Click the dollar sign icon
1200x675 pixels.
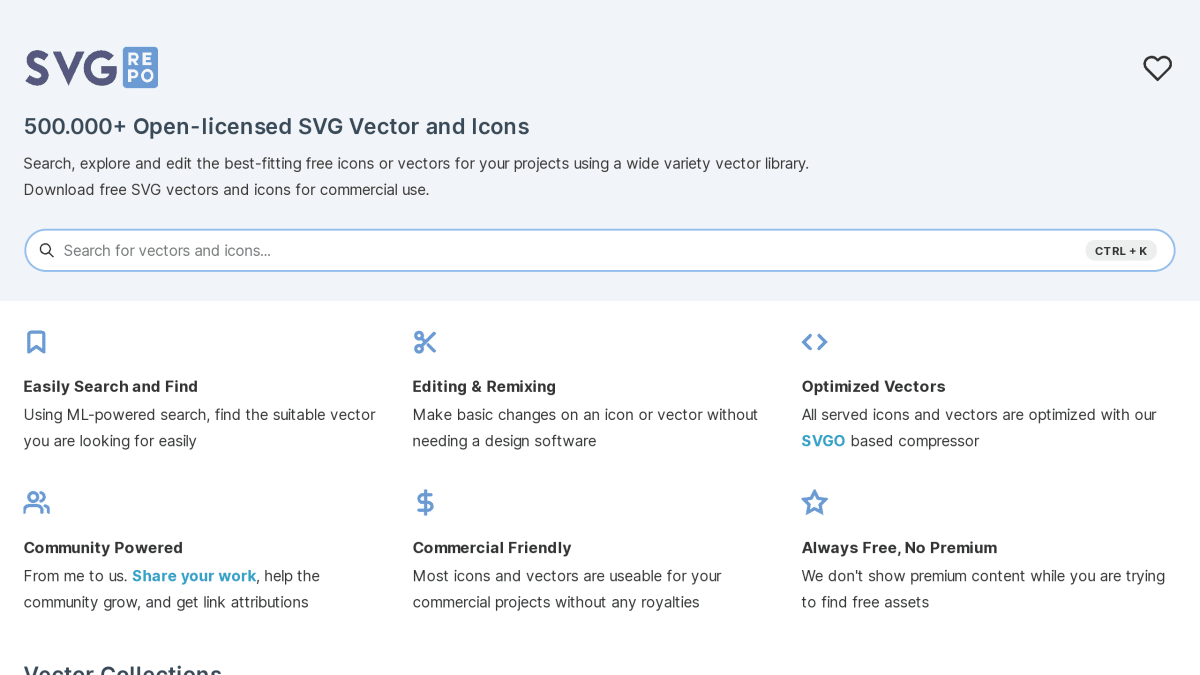pyautogui.click(x=425, y=502)
